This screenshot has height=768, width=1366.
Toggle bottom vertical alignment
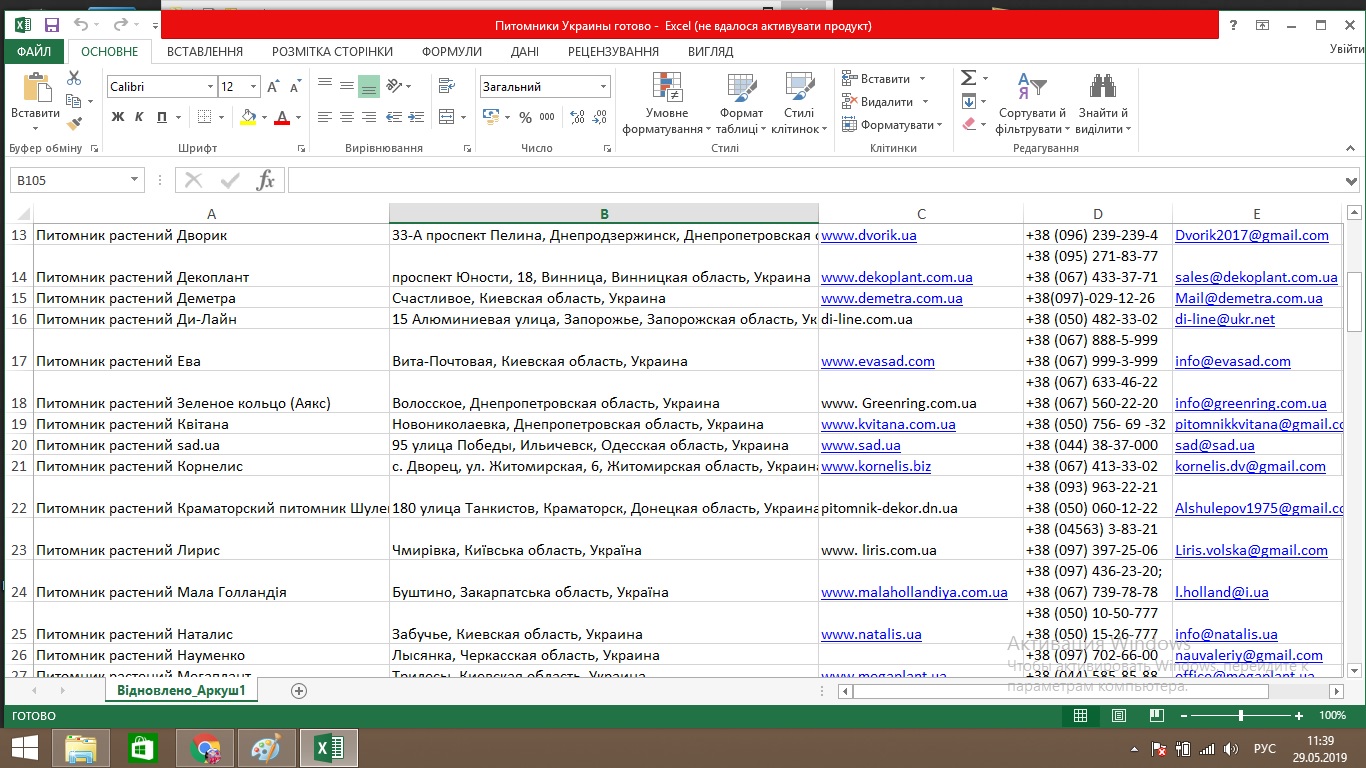point(369,87)
